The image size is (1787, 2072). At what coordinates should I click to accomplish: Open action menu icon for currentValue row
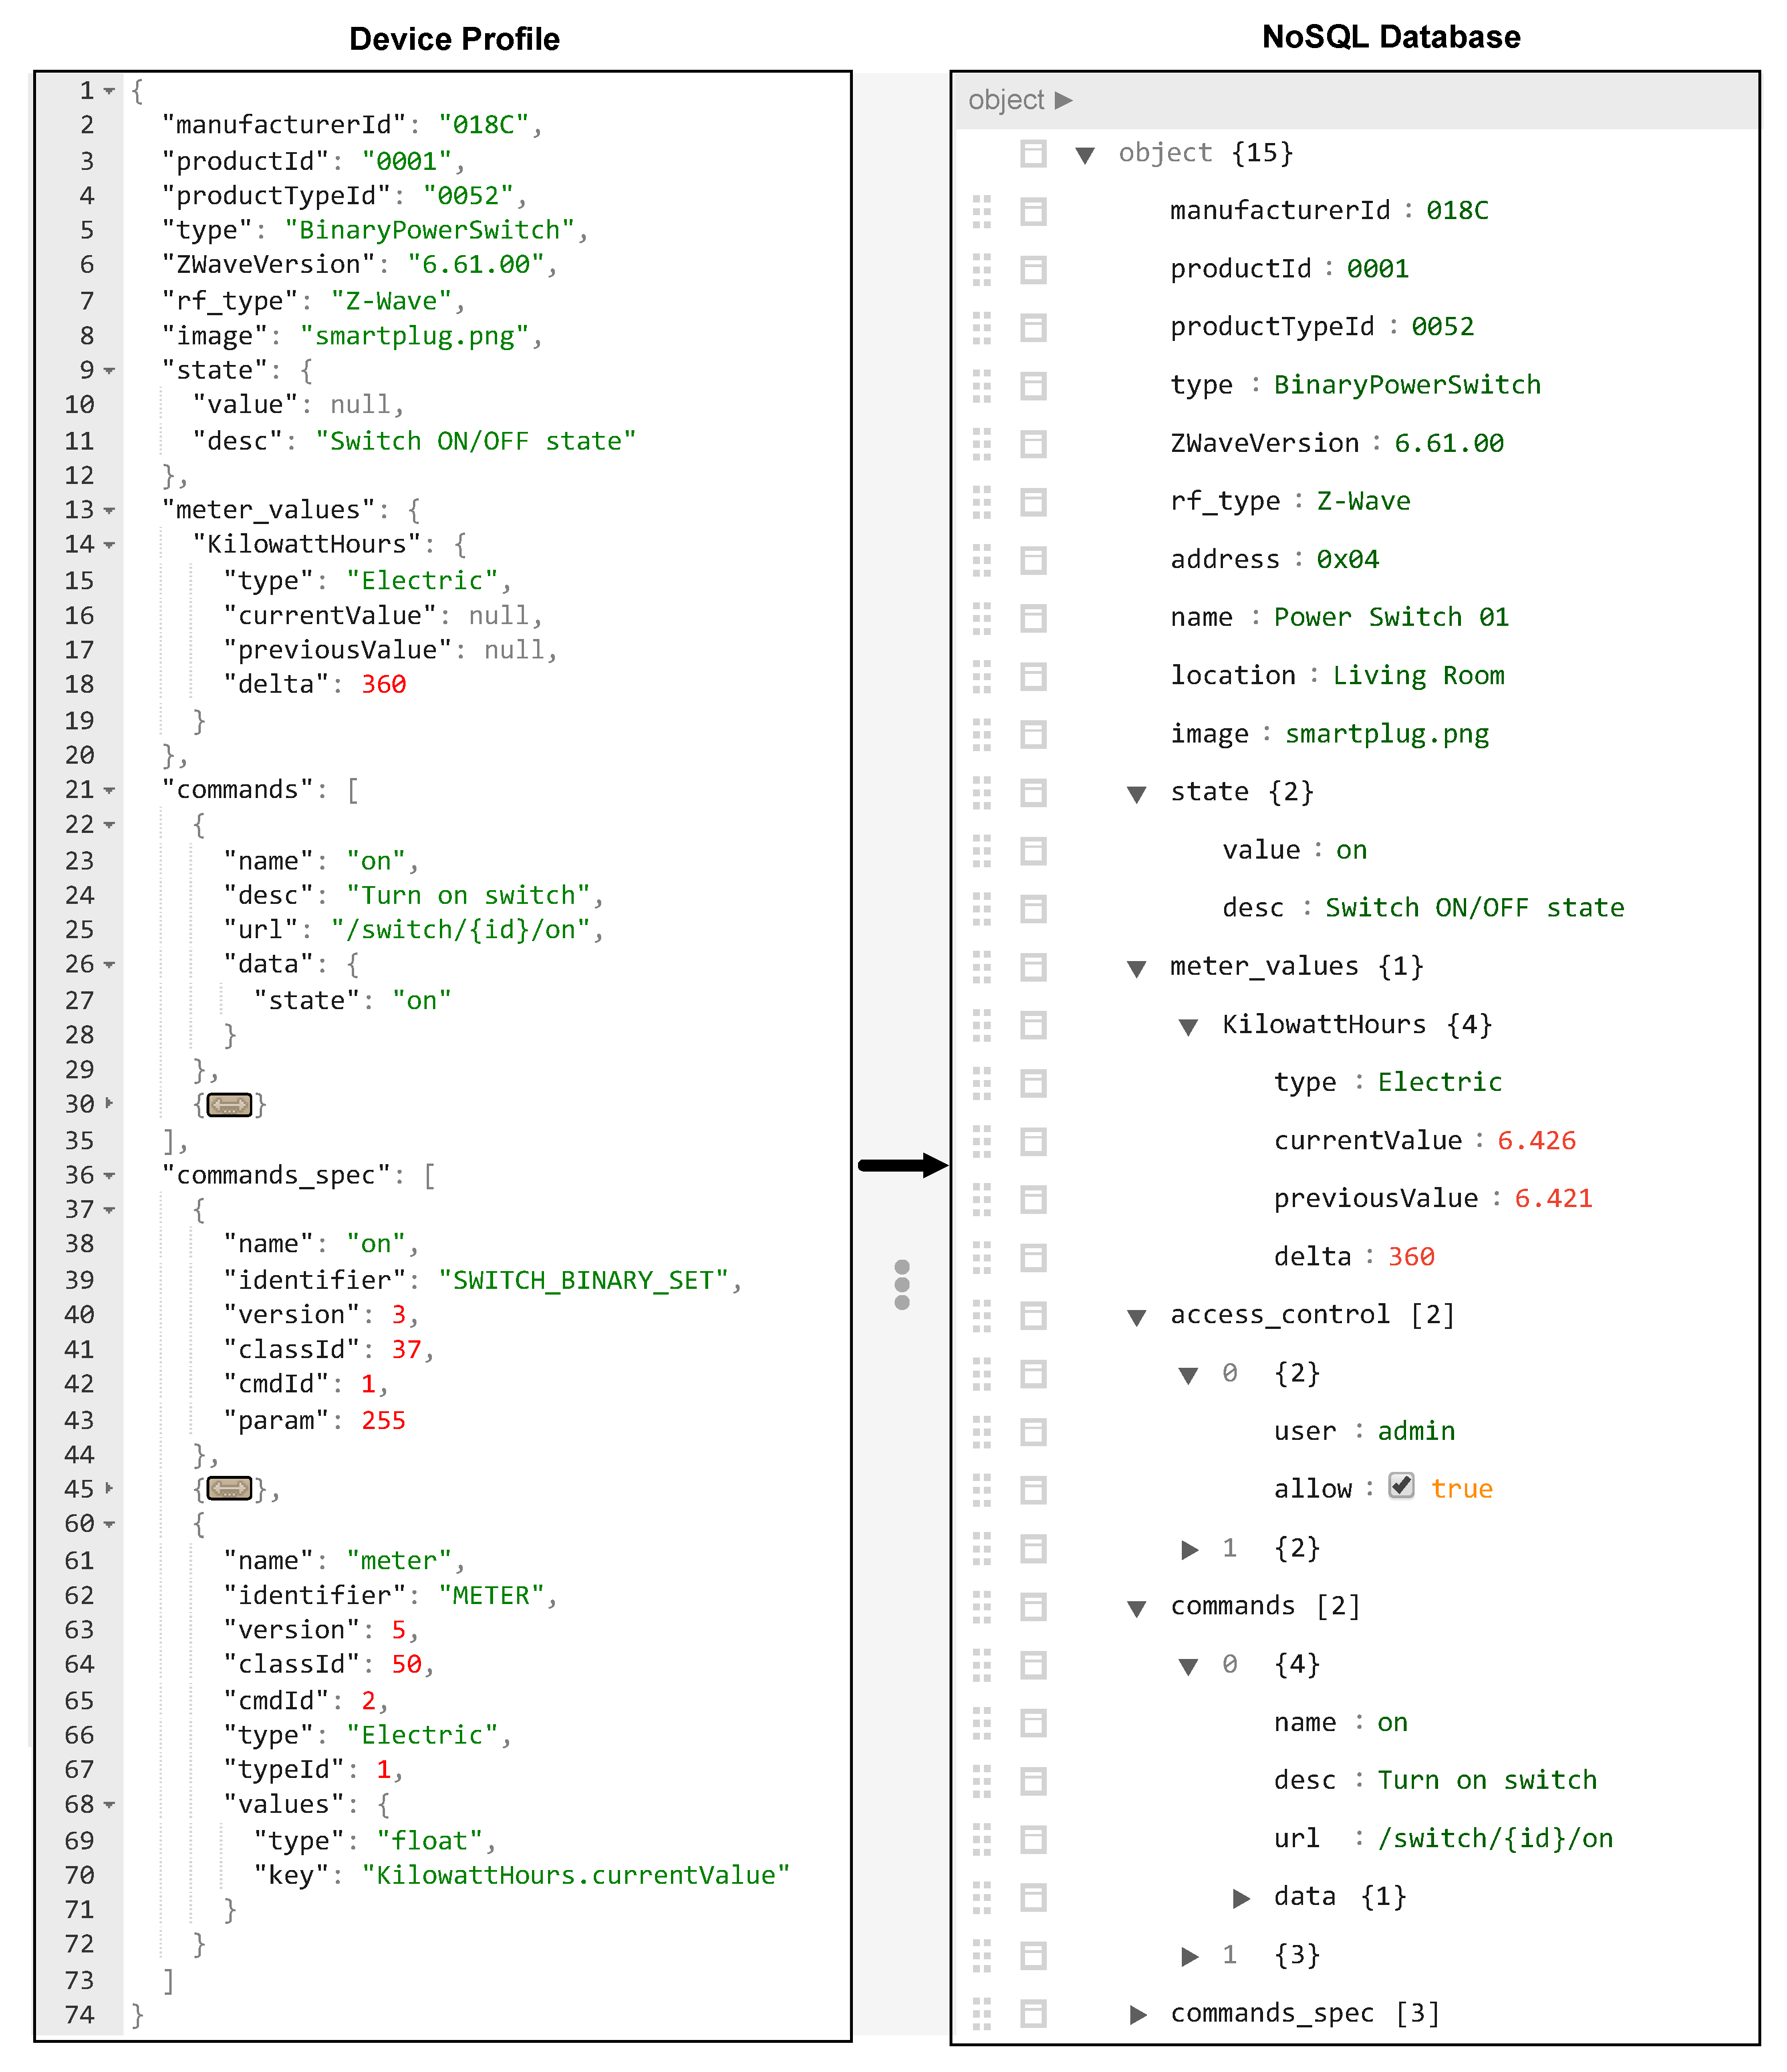tap(1033, 1141)
